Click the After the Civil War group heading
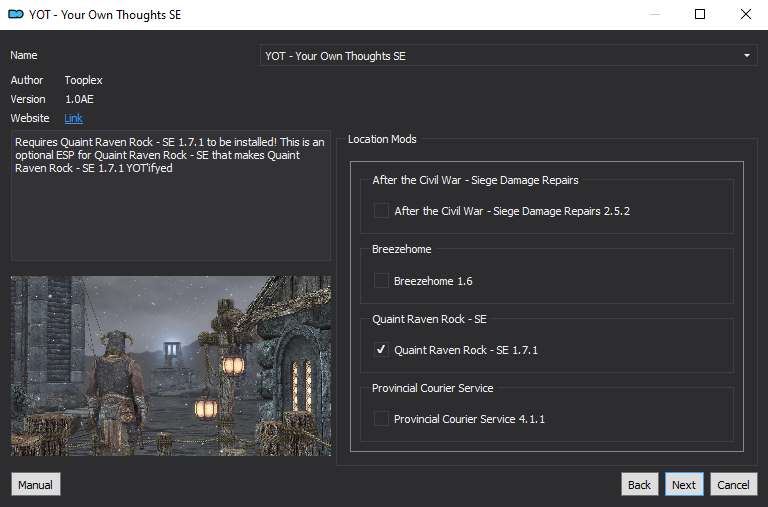 [x=475, y=180]
